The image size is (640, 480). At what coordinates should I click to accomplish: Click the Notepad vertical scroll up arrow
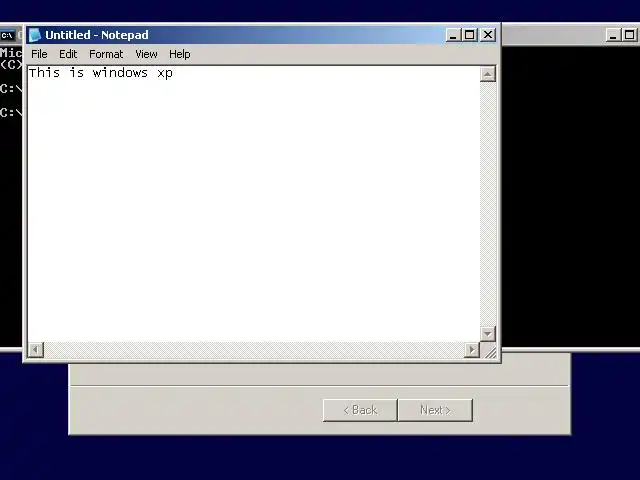pos(488,74)
